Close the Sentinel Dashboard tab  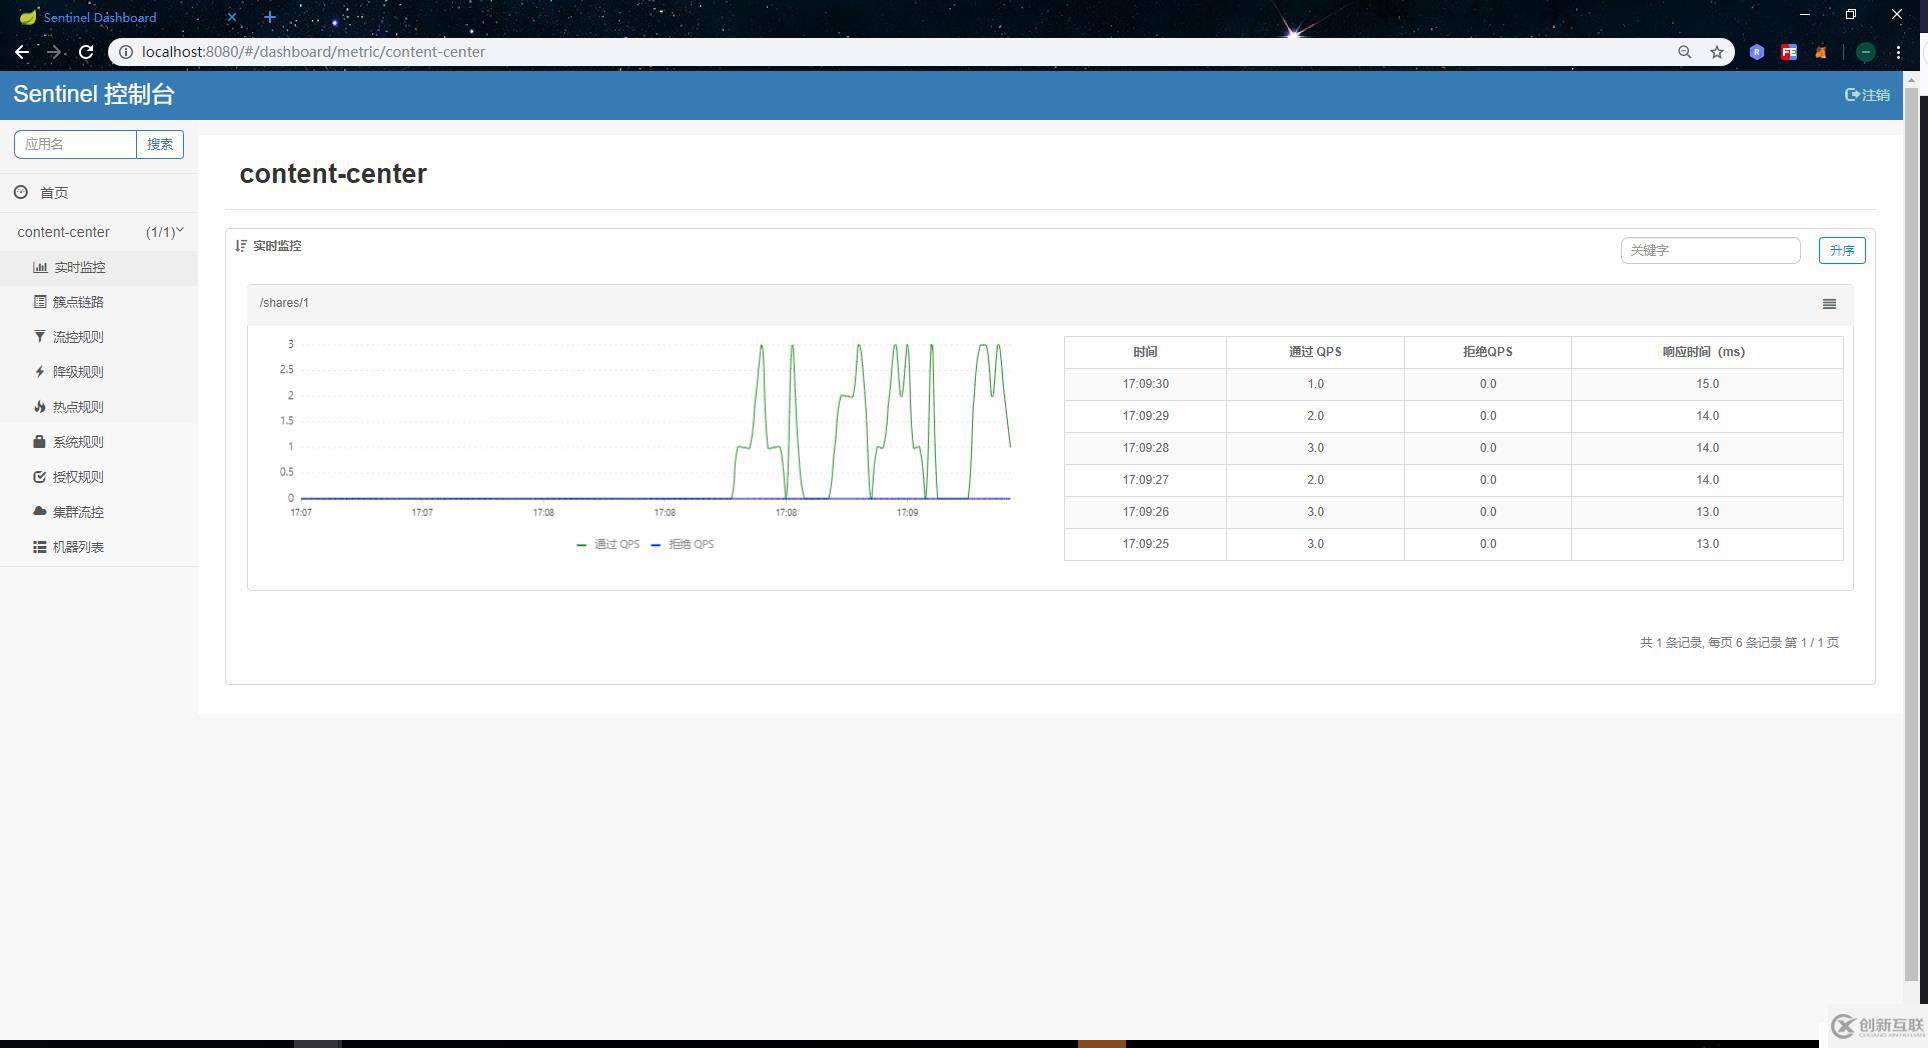(x=232, y=17)
